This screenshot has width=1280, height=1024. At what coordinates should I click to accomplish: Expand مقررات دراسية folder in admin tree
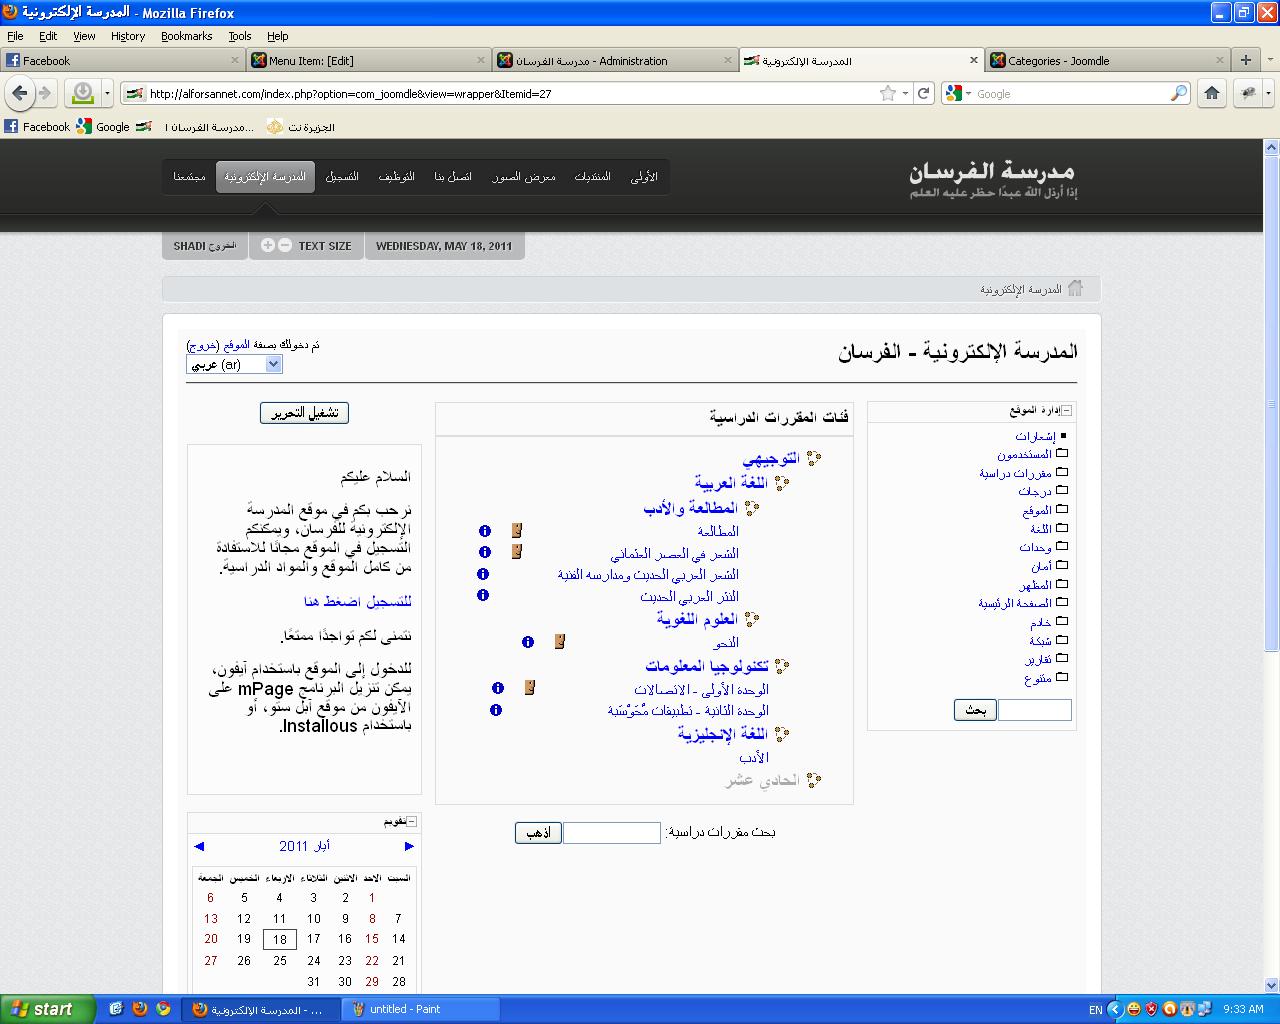click(1062, 473)
